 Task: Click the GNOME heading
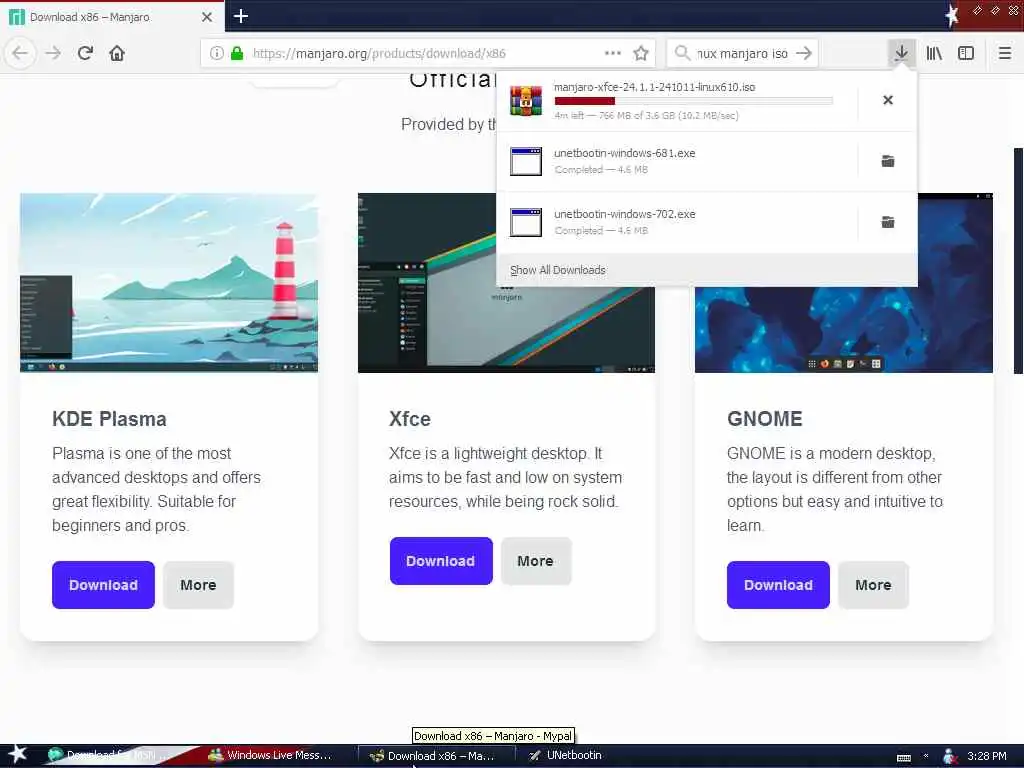pos(765,419)
